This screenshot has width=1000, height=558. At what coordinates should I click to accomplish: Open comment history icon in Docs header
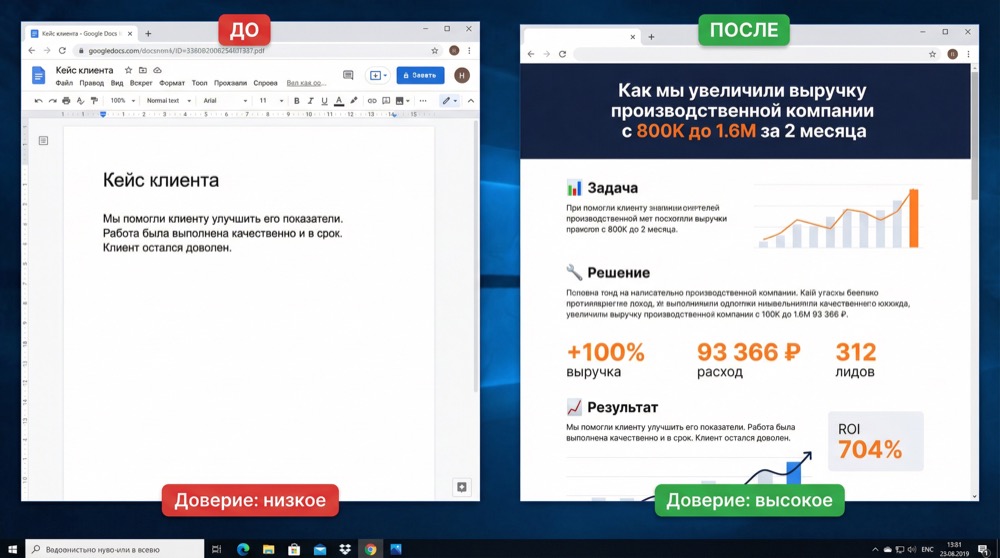point(348,75)
